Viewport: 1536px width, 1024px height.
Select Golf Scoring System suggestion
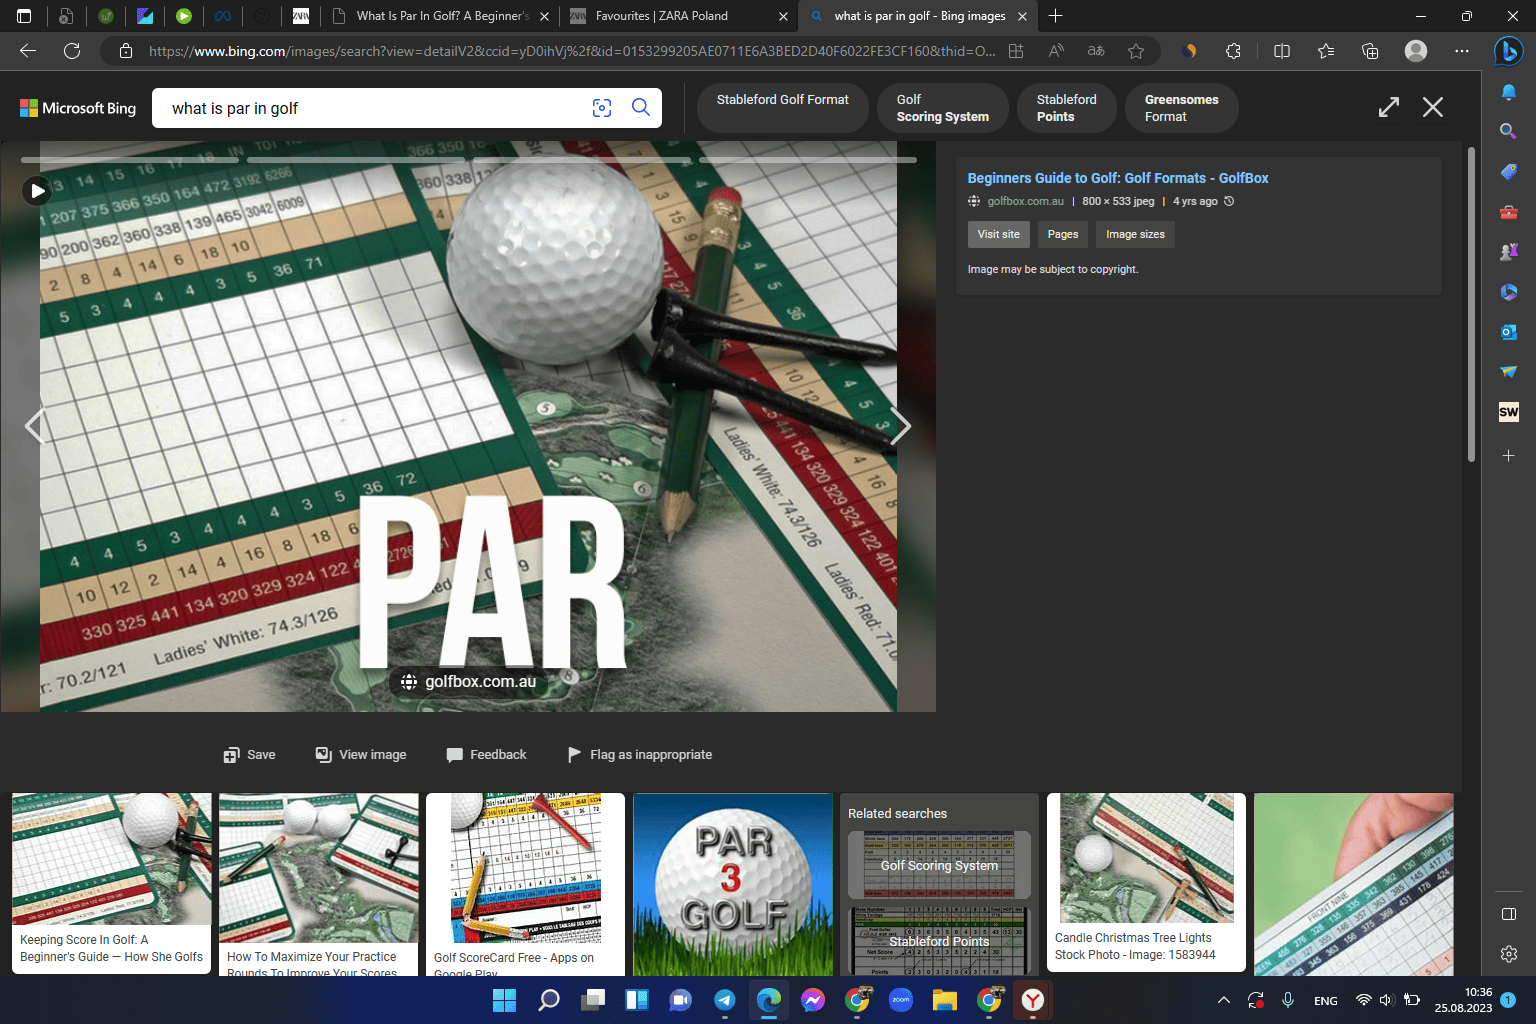(943, 108)
